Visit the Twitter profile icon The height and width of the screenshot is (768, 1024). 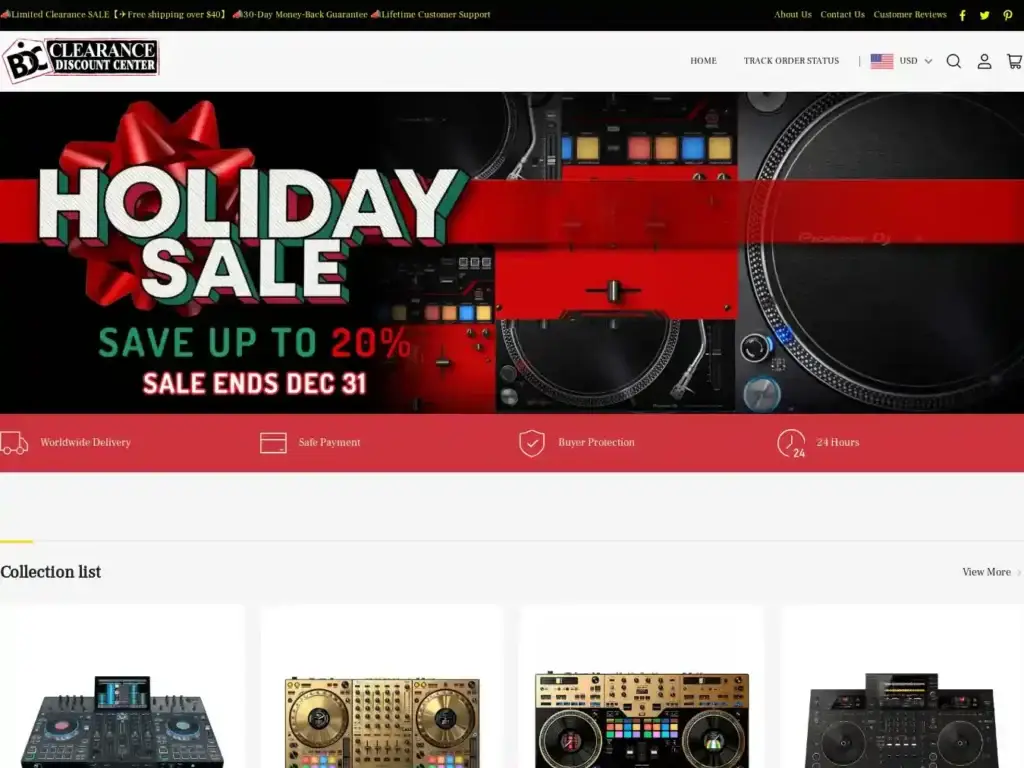tap(984, 15)
